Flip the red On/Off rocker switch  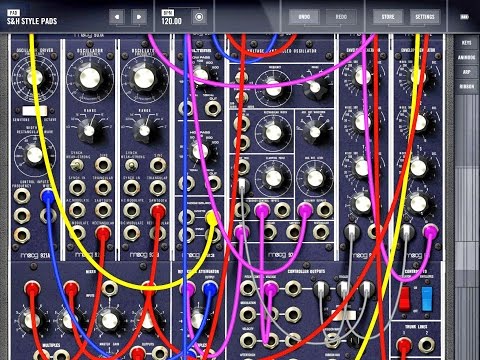tap(404, 298)
